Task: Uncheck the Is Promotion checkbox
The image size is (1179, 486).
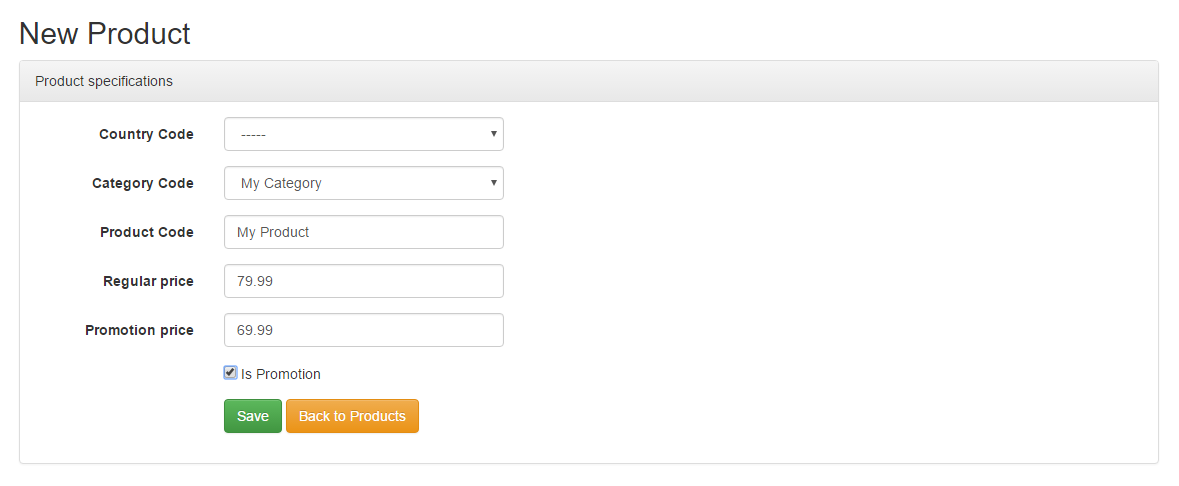Action: coord(231,372)
